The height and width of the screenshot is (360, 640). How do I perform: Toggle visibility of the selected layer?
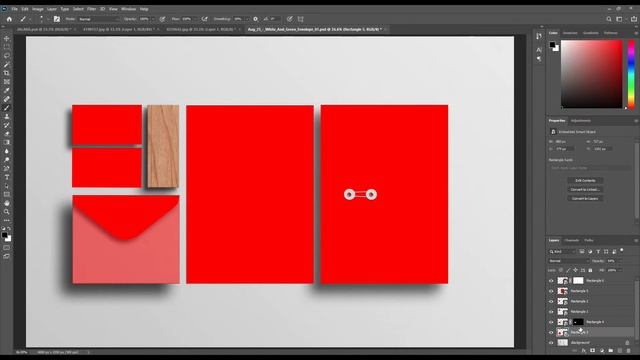coord(551,332)
